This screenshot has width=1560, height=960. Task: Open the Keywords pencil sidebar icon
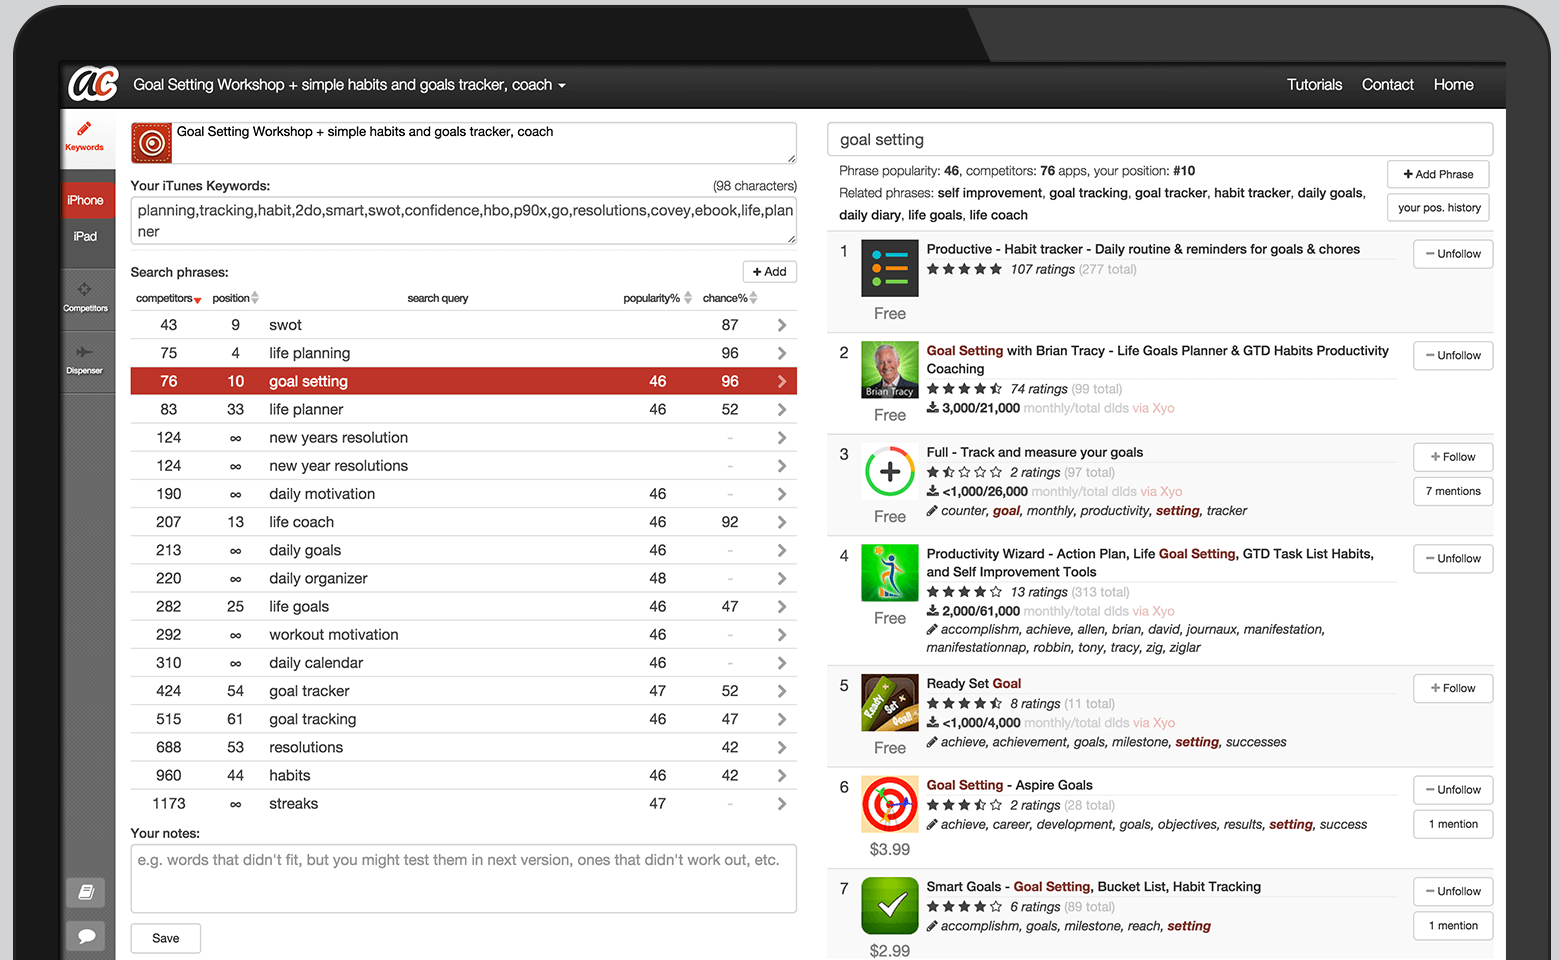pos(85,136)
